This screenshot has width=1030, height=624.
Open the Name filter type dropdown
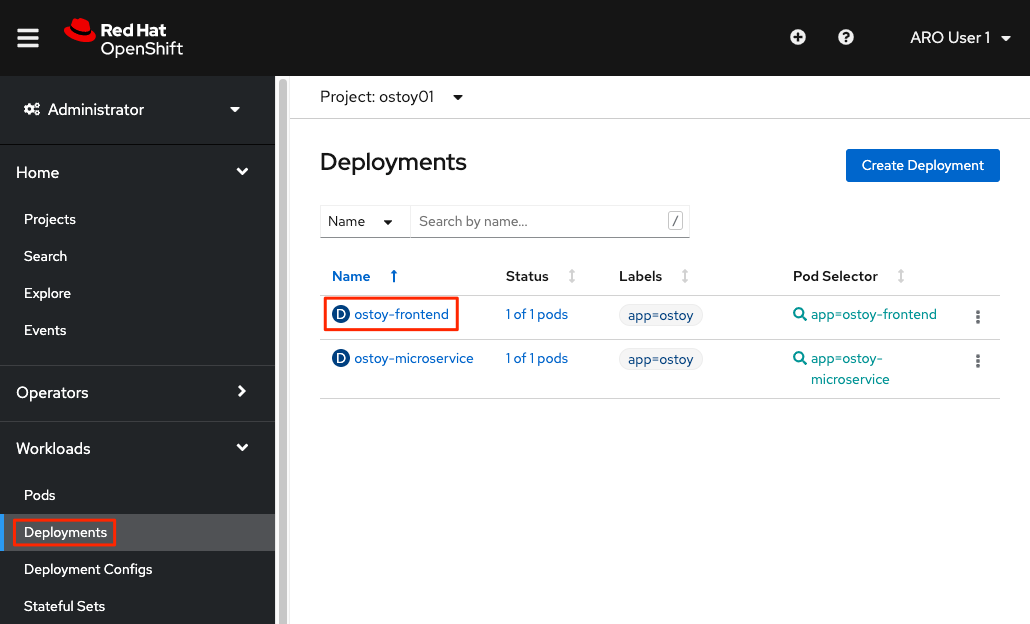tap(364, 221)
